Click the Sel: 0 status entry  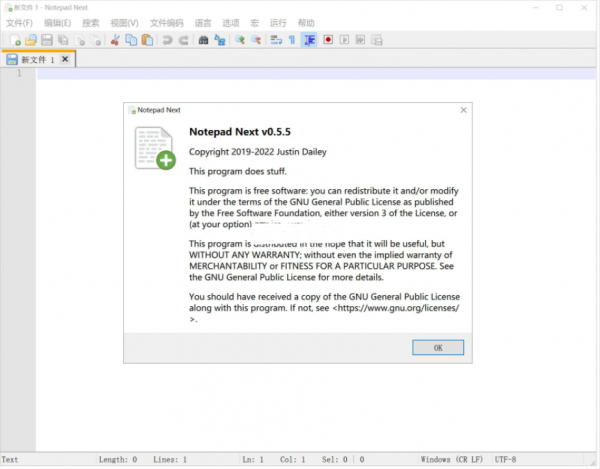click(x=334, y=459)
